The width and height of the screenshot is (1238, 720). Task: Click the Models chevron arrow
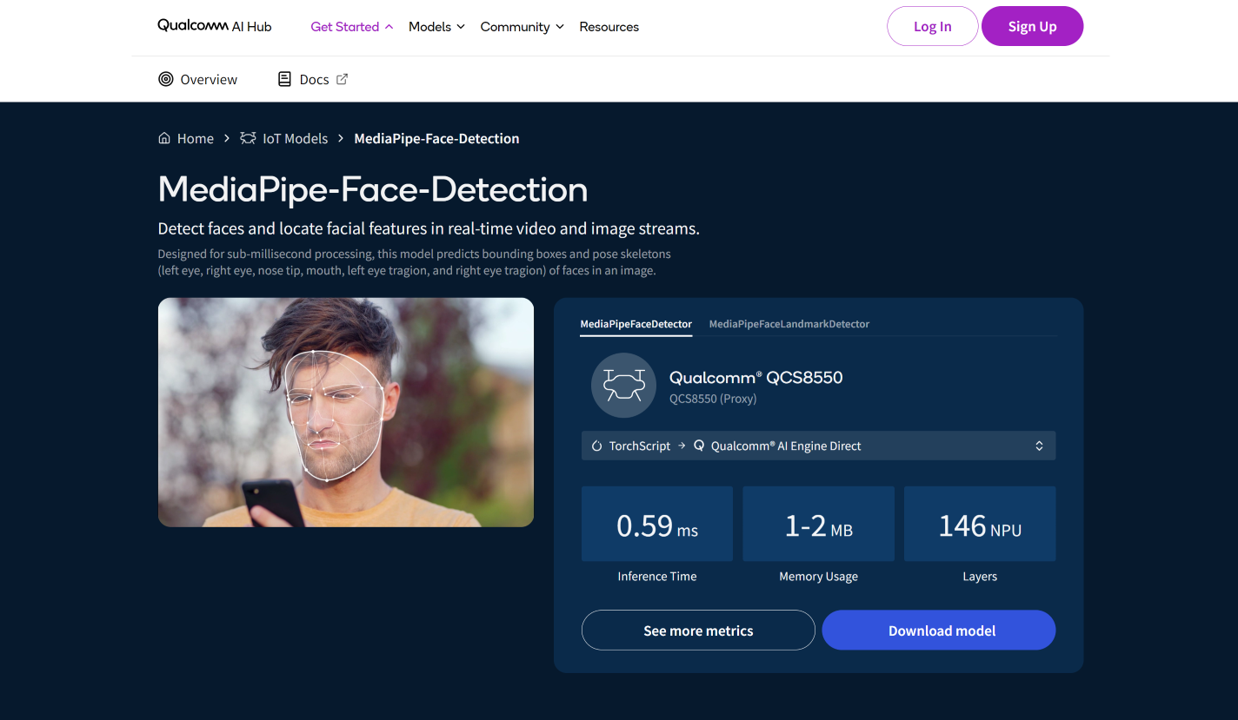pyautogui.click(x=461, y=27)
